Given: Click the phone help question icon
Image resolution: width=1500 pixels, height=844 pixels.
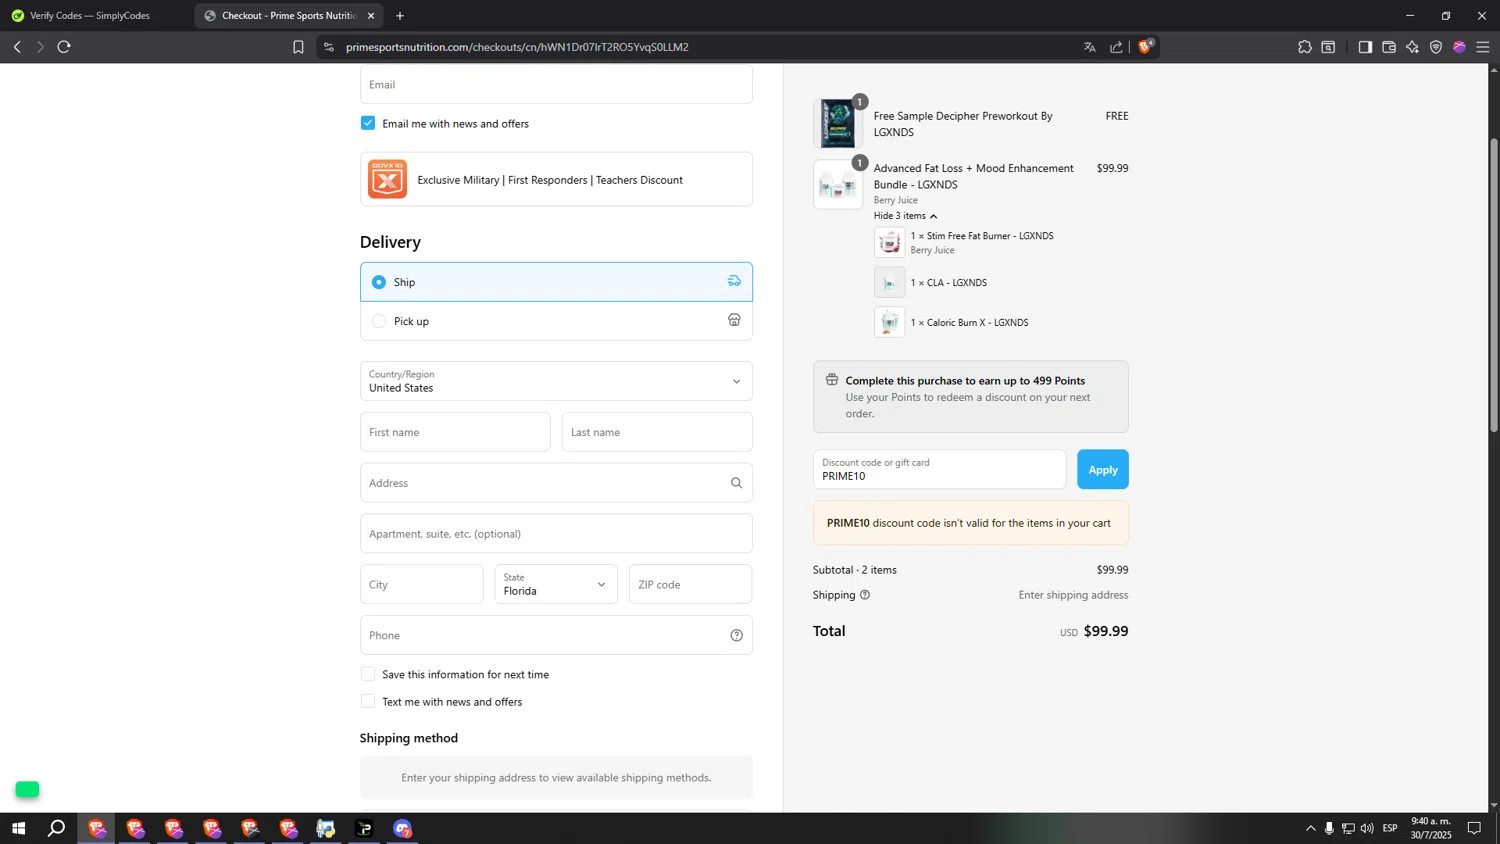Looking at the screenshot, I should click(x=736, y=635).
